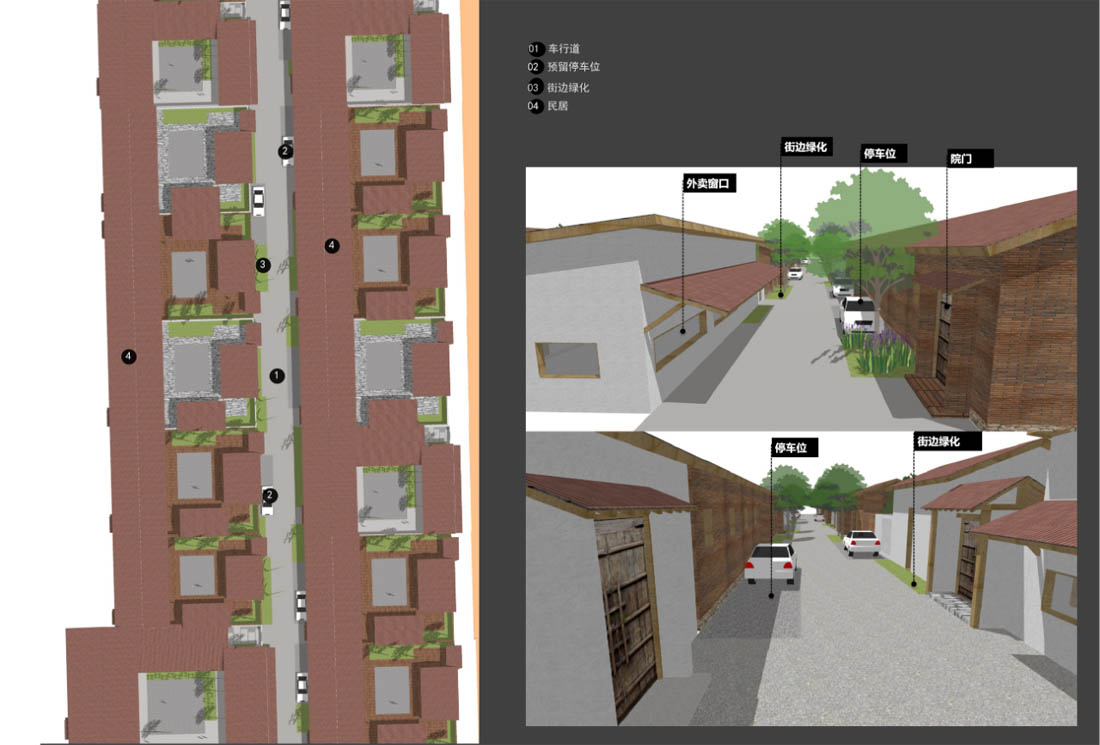1100x745 pixels.
Task: Select 停车位 label in the top rendering
Action: click(x=884, y=154)
